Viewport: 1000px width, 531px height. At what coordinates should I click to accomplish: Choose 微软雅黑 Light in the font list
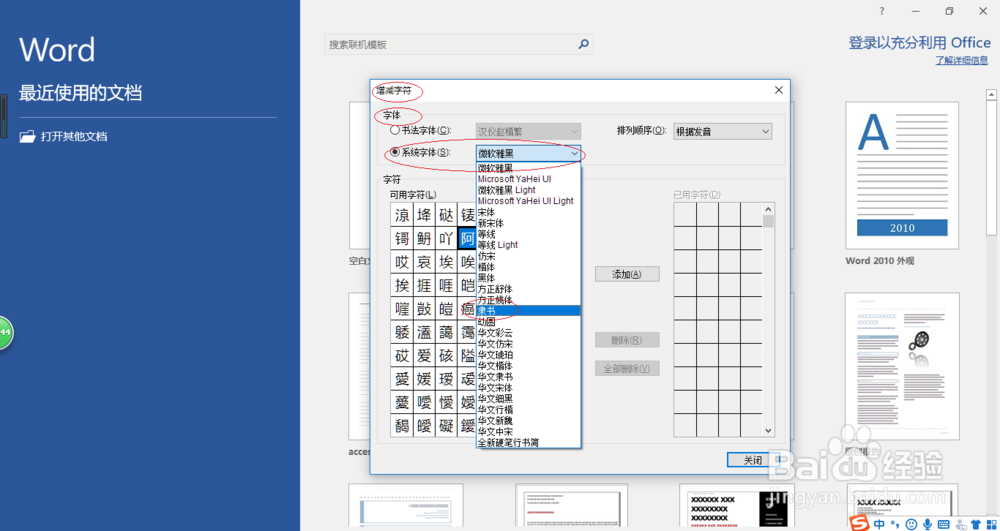pyautogui.click(x=528, y=190)
